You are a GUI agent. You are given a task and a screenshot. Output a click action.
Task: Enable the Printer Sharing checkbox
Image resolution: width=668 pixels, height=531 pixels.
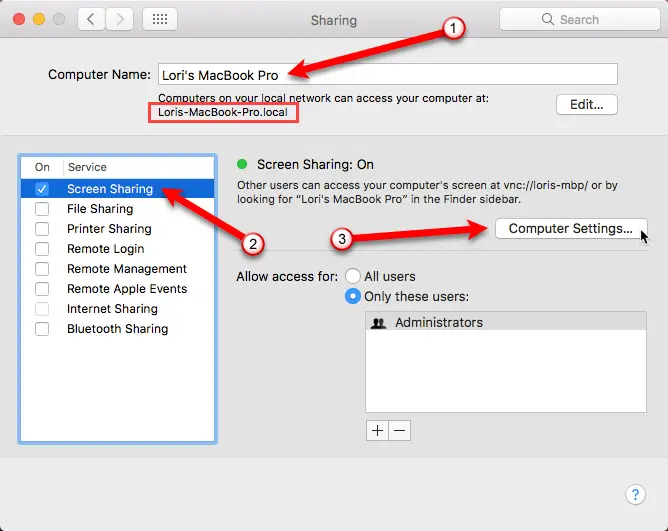click(42, 229)
